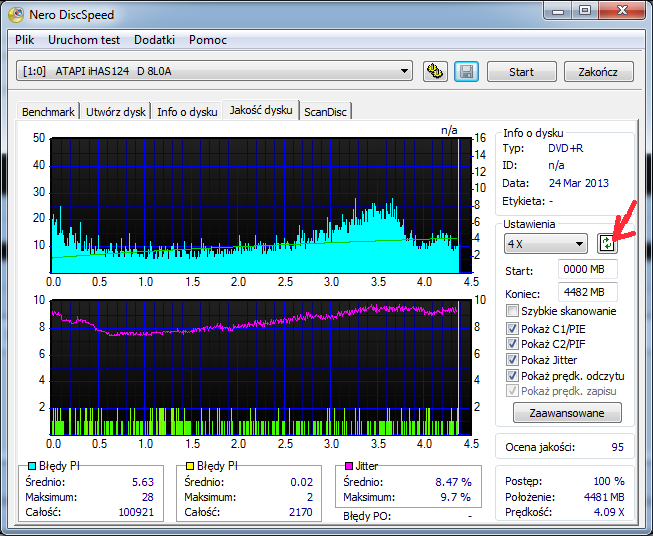Click the Prędkość 4.09 X value
Screen dimensions: 653x536
click(x=609, y=512)
